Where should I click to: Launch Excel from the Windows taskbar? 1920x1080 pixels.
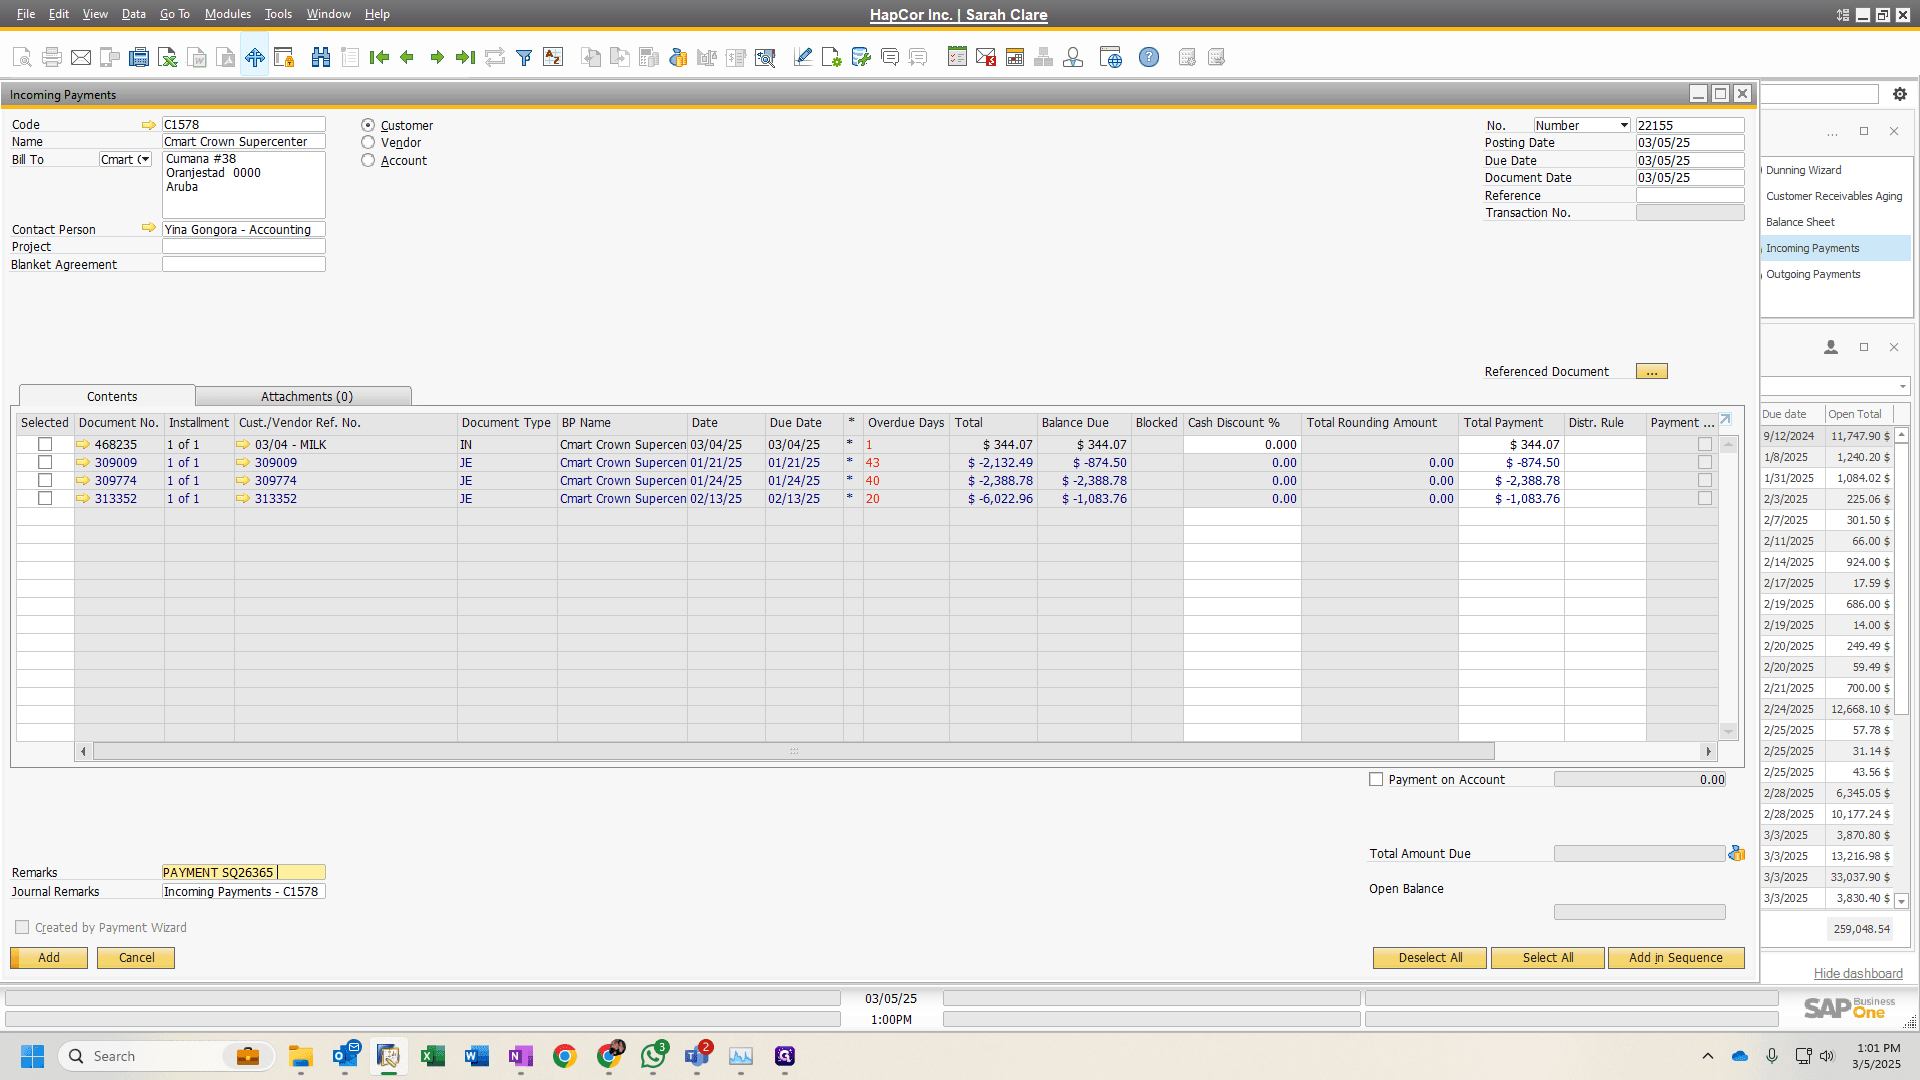[433, 1056]
